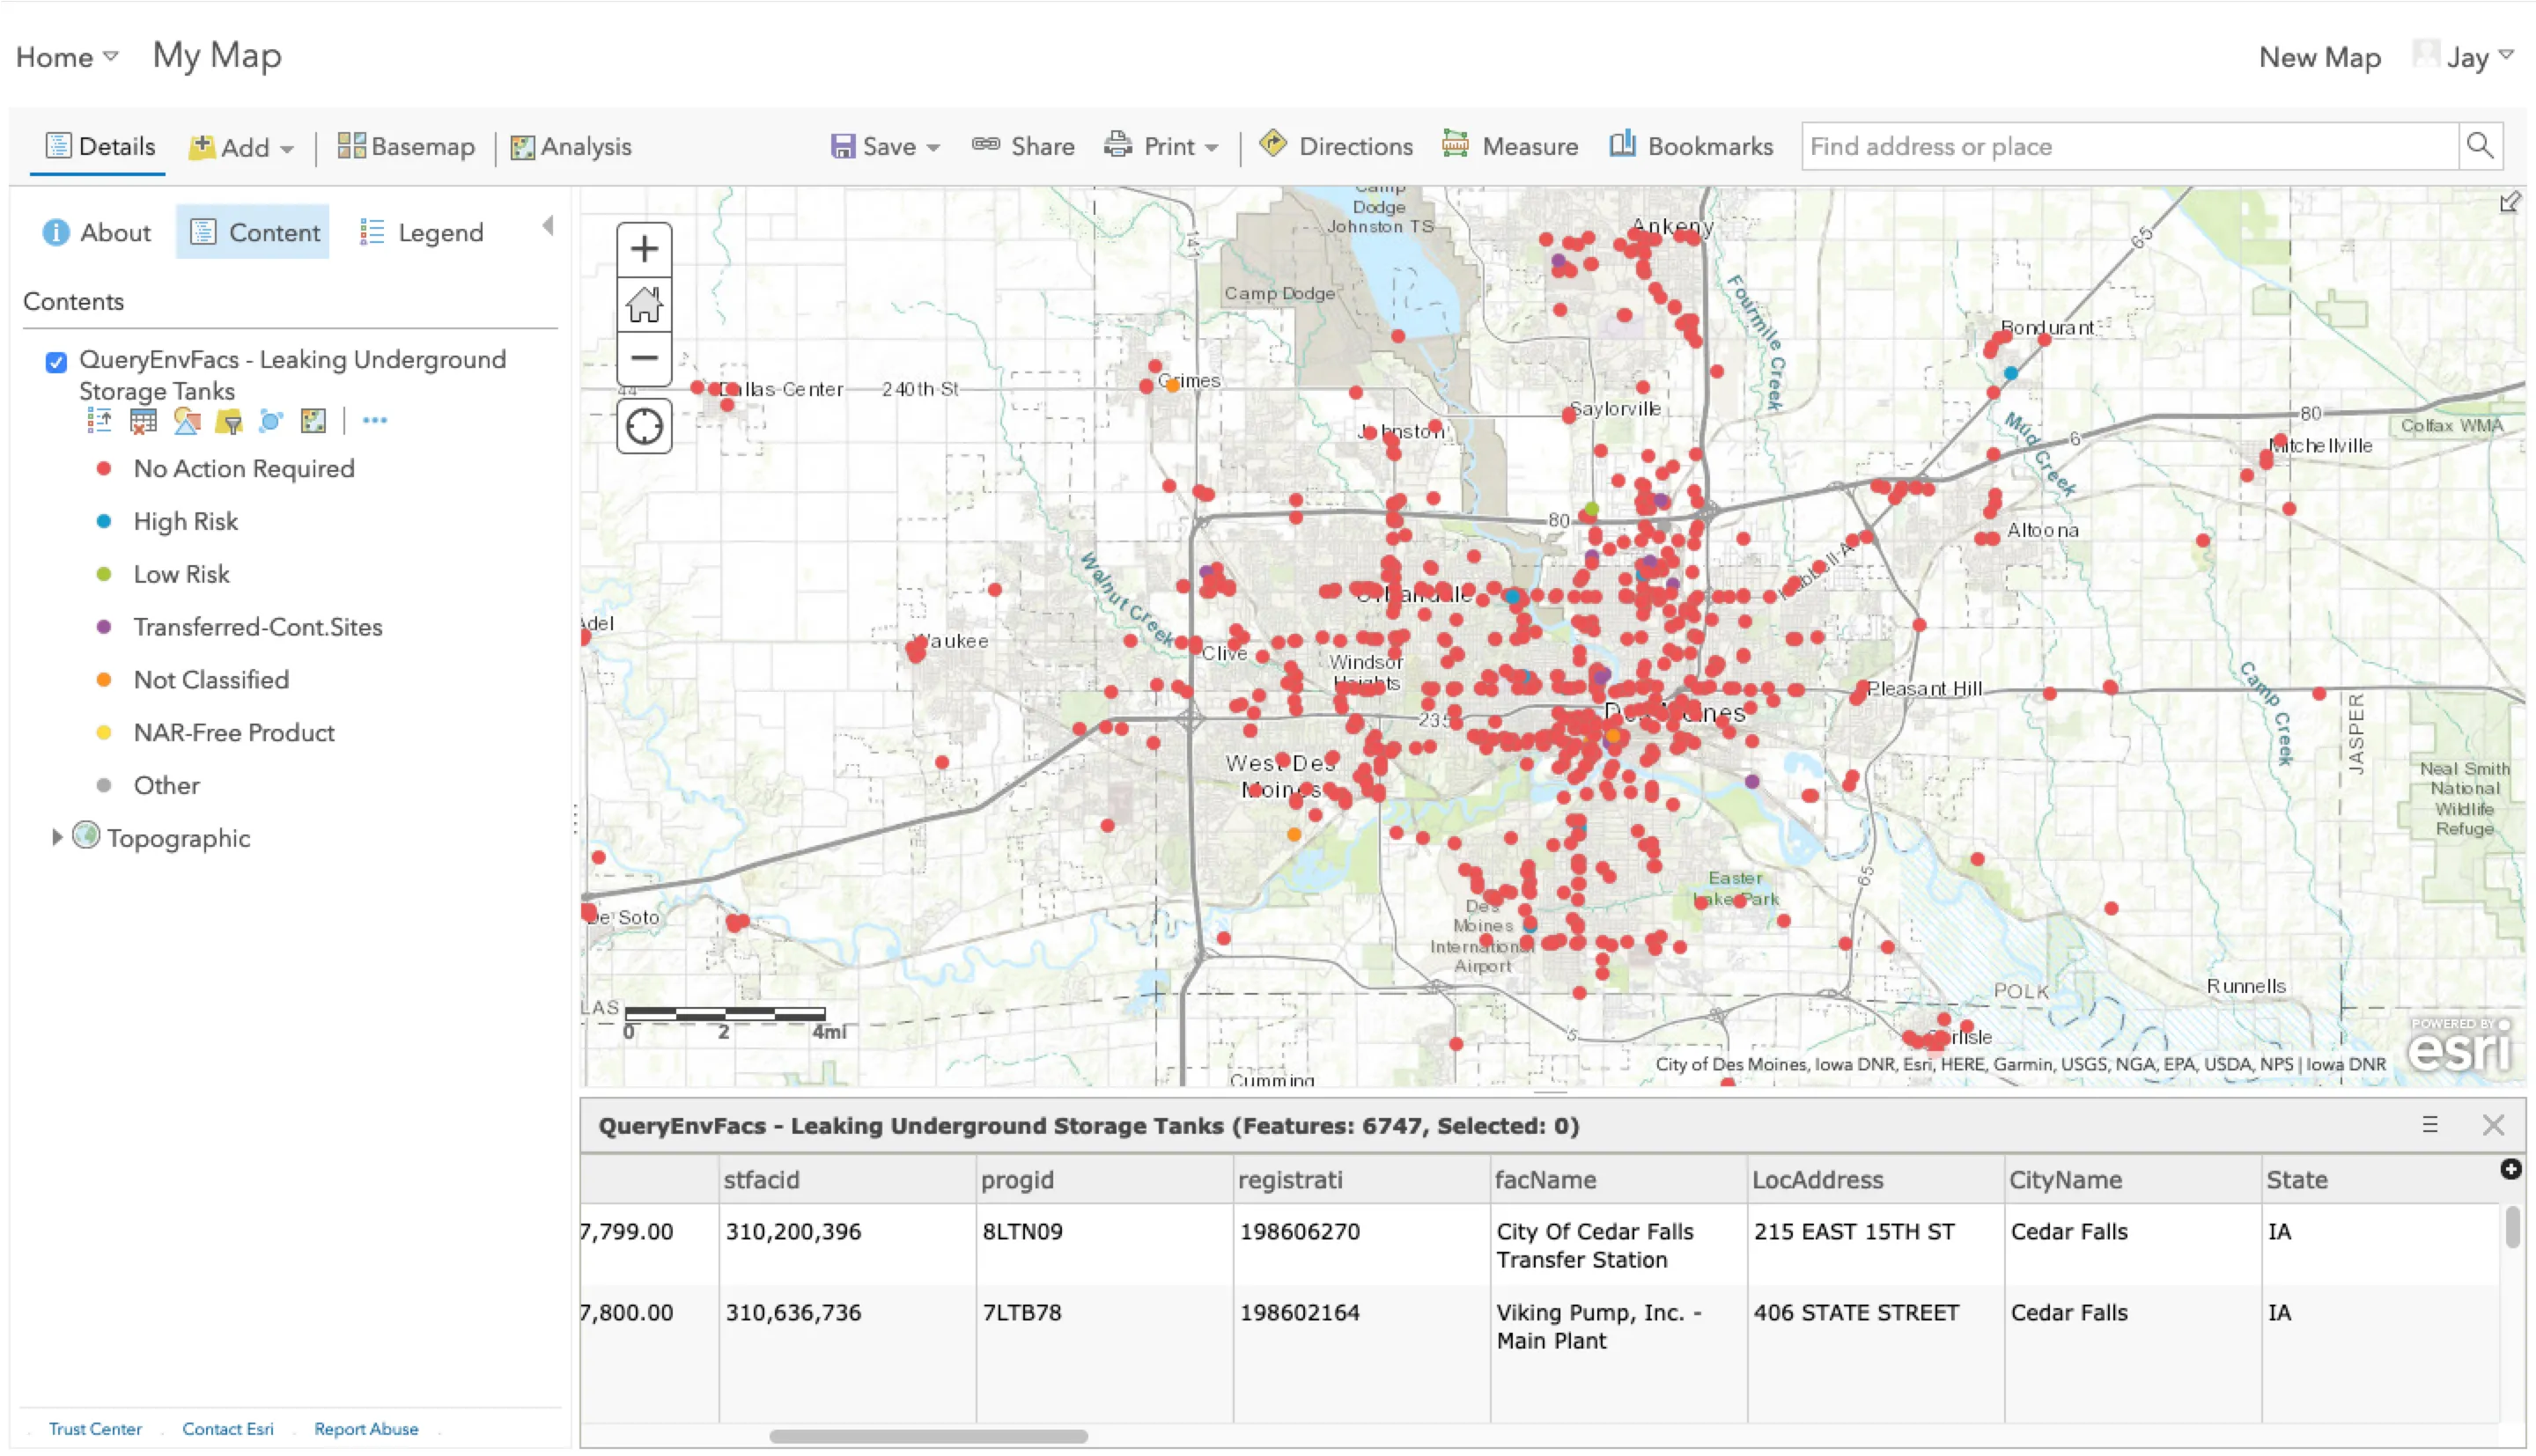Zoom in using the plus button
Image resolution: width=2536 pixels, height=1456 pixels.
click(x=644, y=249)
